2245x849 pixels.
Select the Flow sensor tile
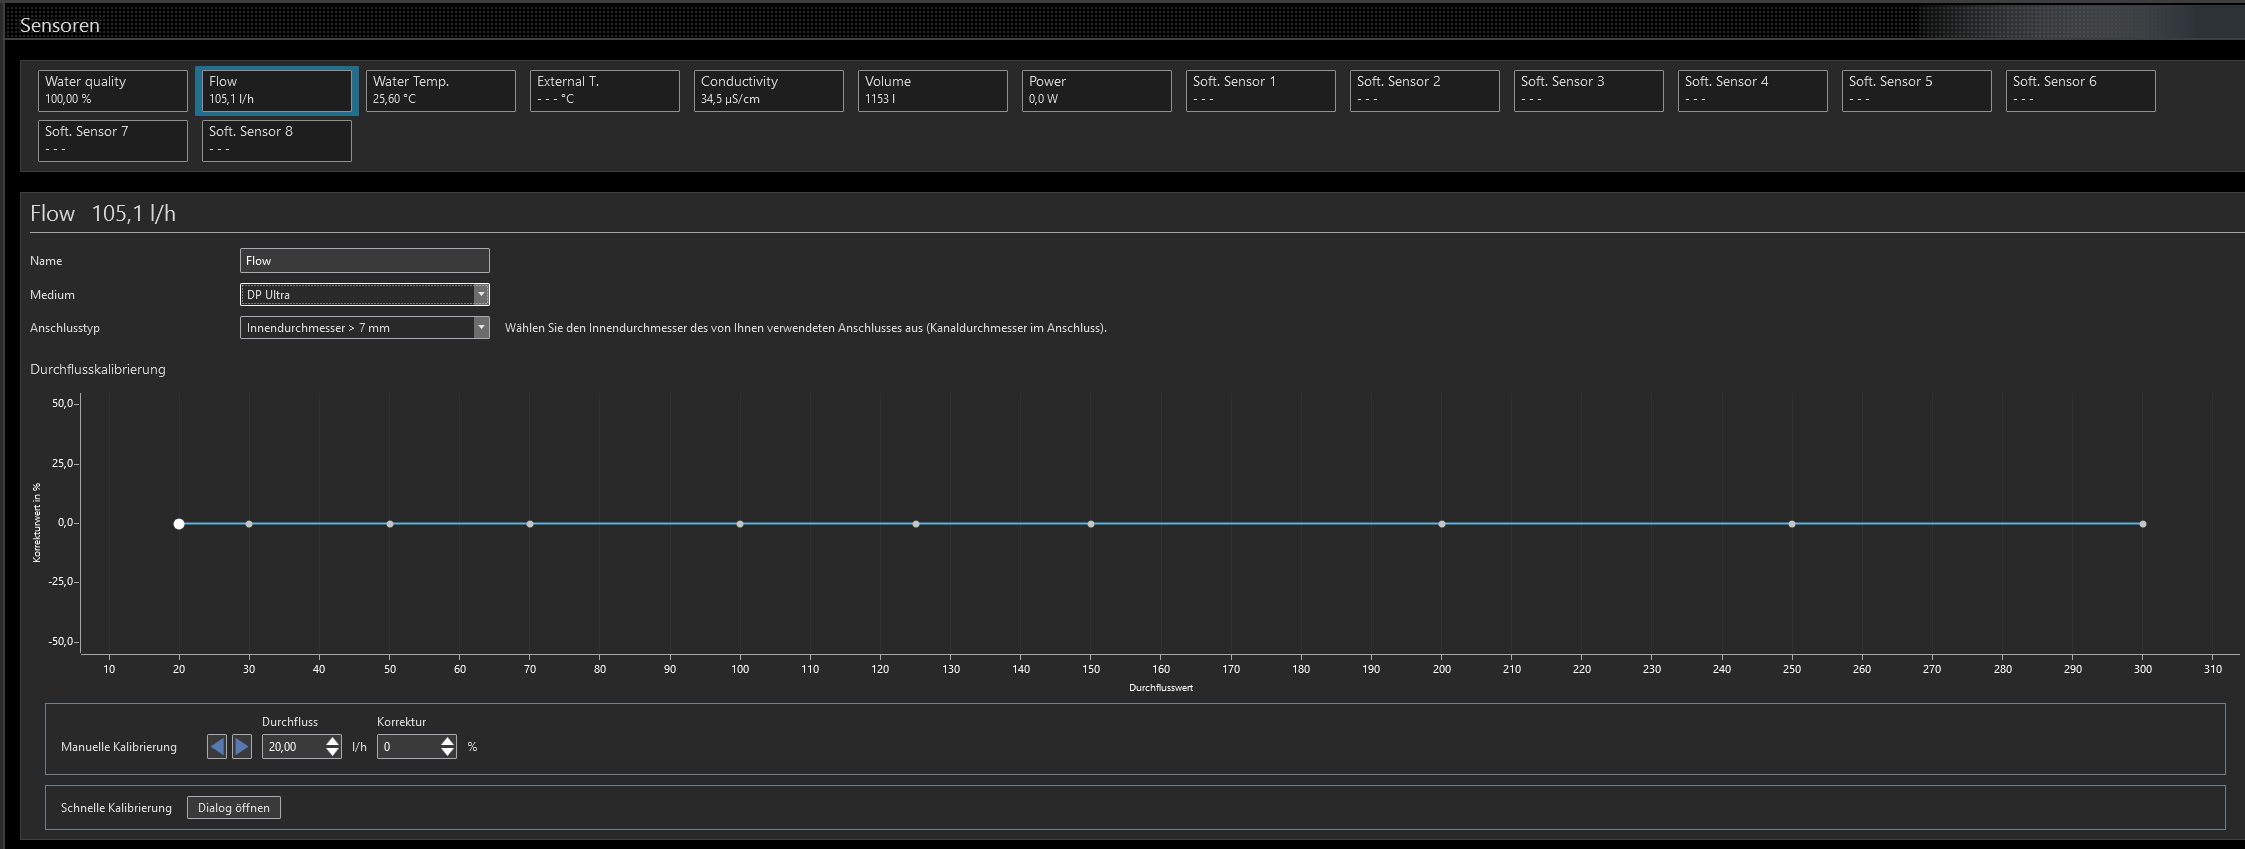[x=276, y=90]
